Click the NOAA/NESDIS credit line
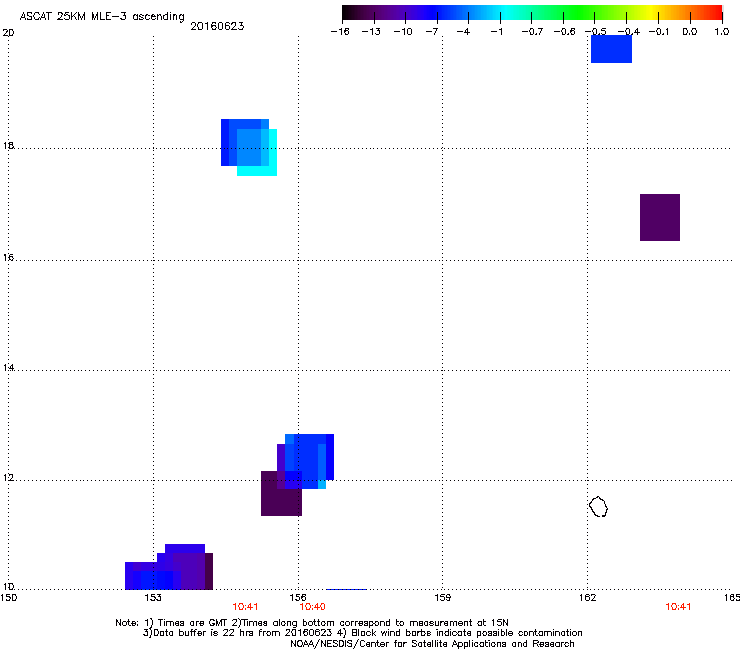 (432, 644)
